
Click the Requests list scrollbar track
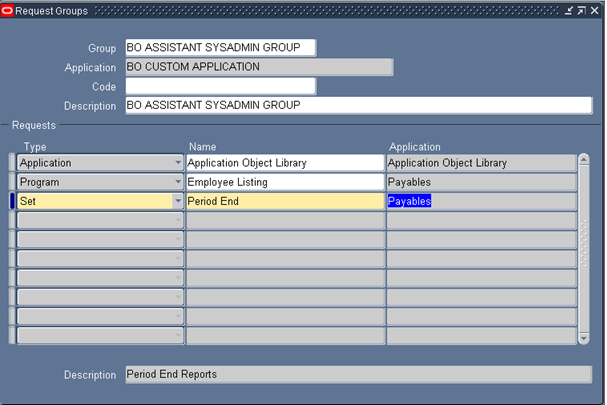[584, 248]
